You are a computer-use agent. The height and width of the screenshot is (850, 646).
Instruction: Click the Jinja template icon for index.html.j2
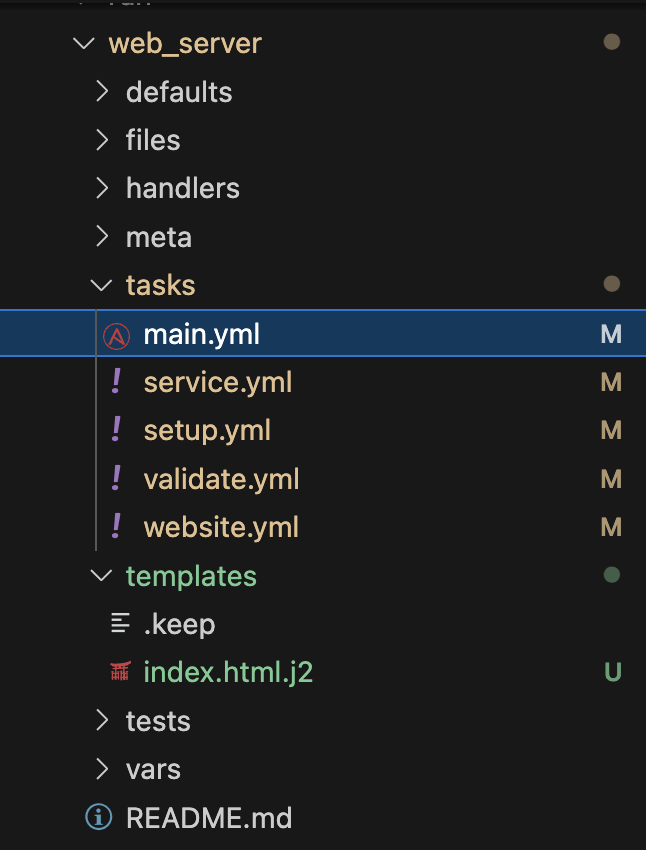[x=120, y=673]
